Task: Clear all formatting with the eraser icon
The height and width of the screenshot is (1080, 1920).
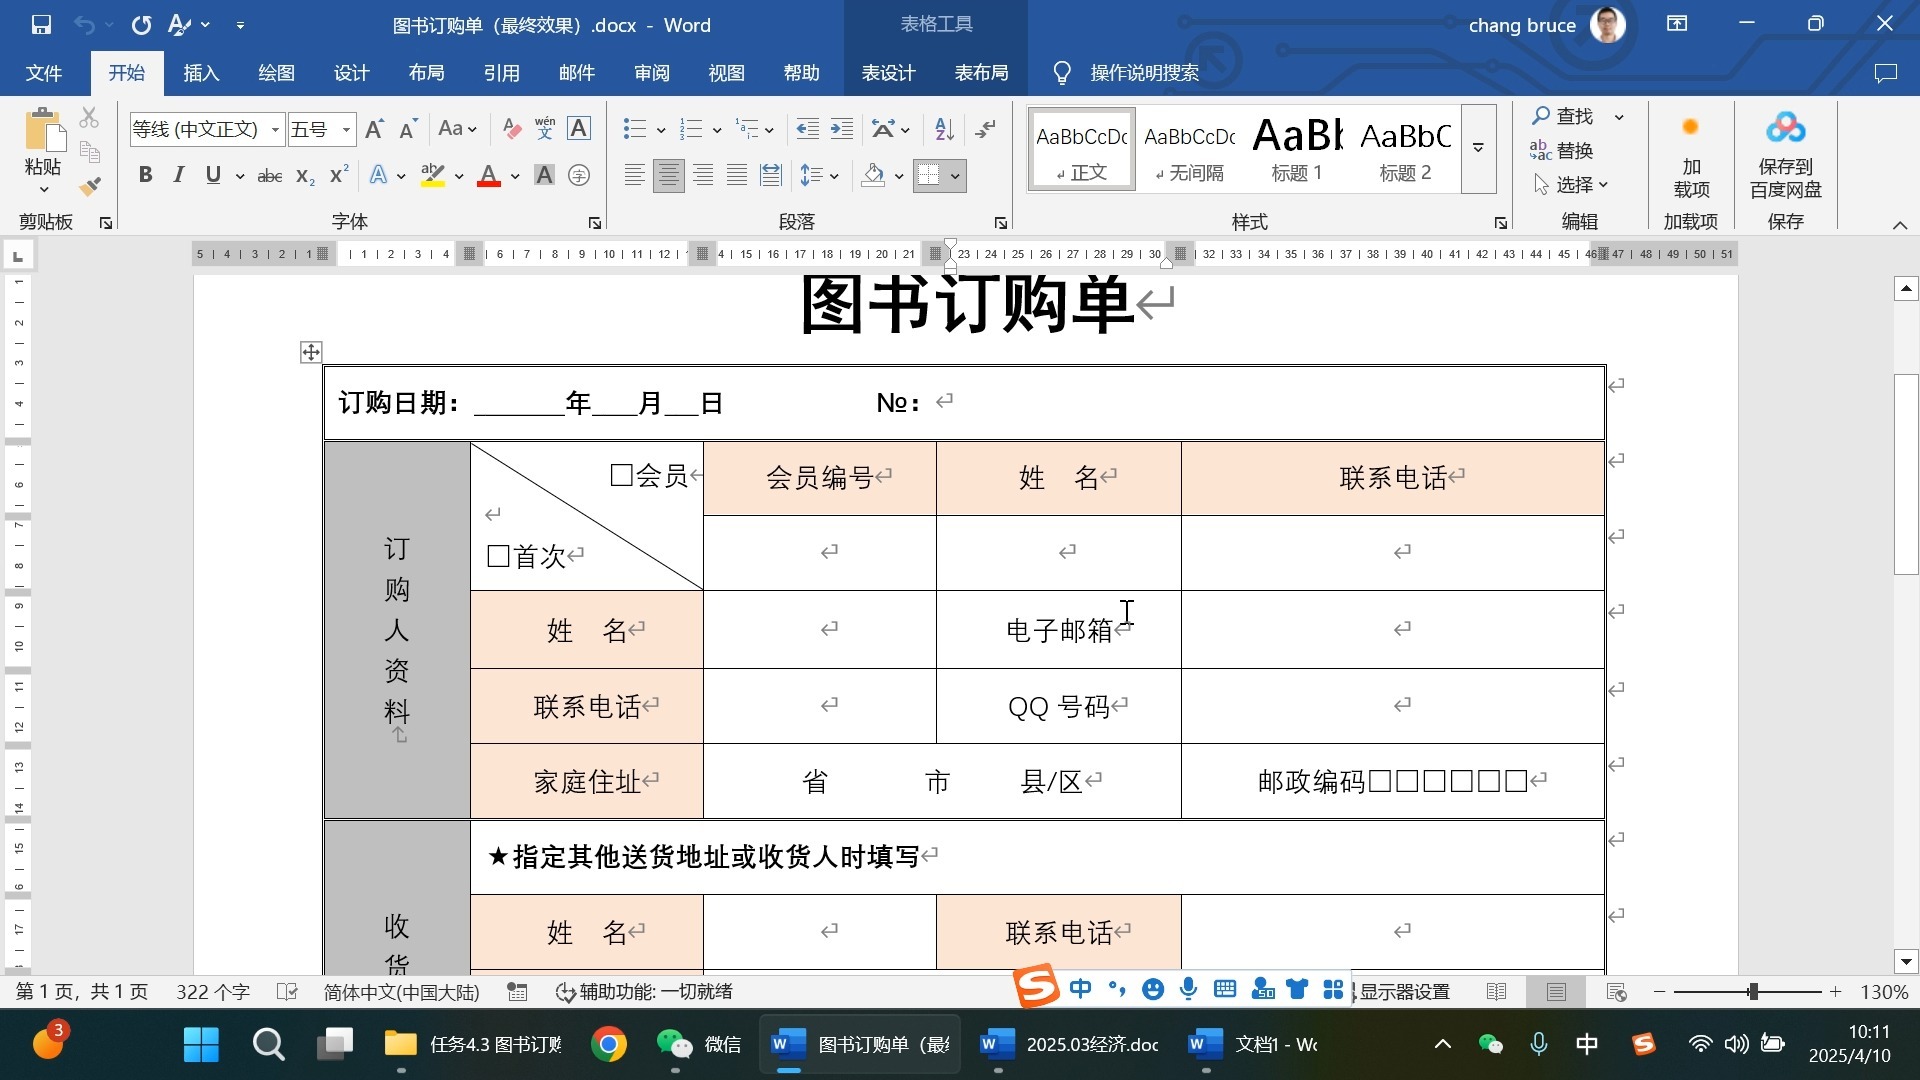Action: 510,128
